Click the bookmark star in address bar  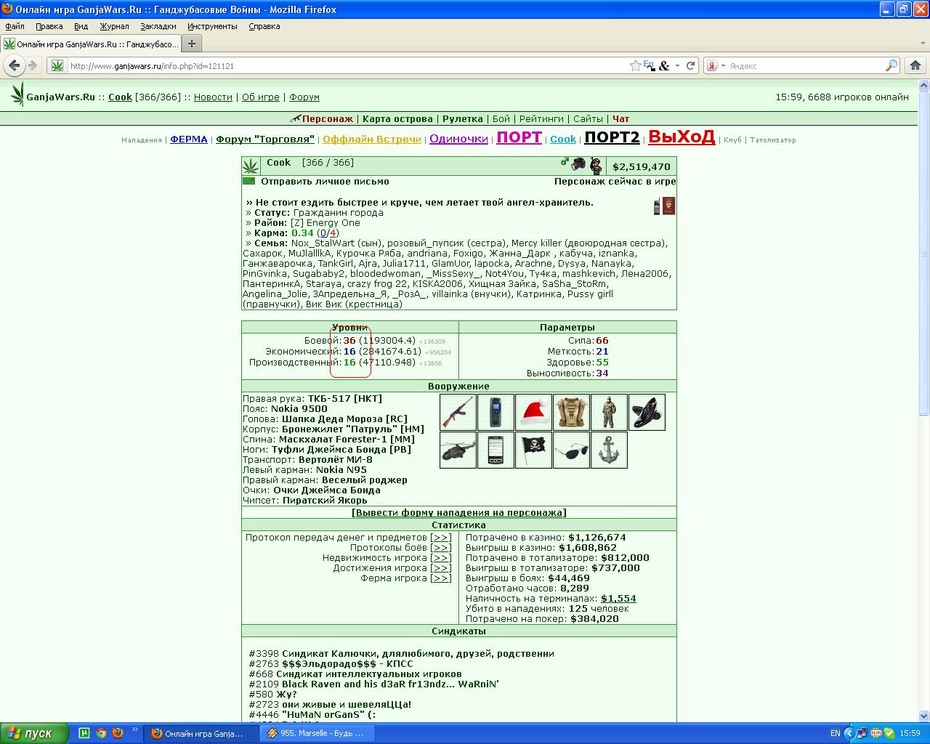(x=635, y=66)
